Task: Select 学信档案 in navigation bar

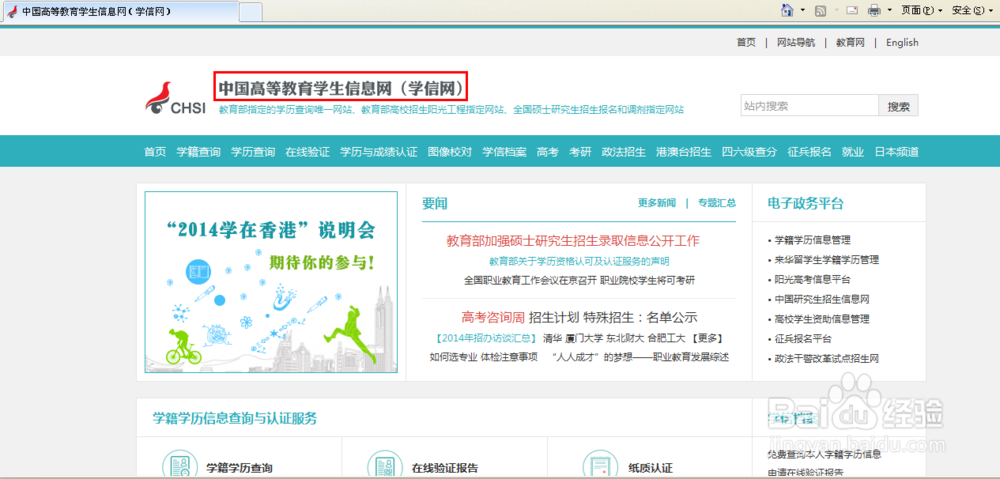Action: (504, 152)
